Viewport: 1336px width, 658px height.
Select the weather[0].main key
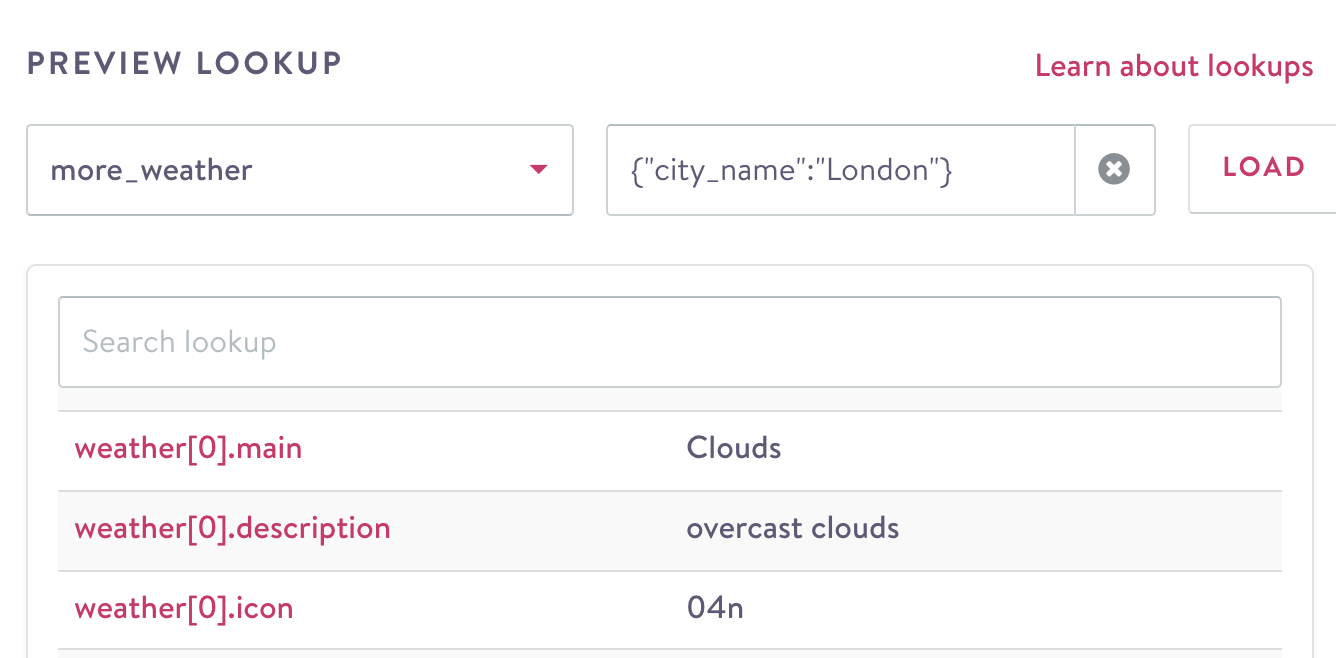pyautogui.click(x=188, y=447)
